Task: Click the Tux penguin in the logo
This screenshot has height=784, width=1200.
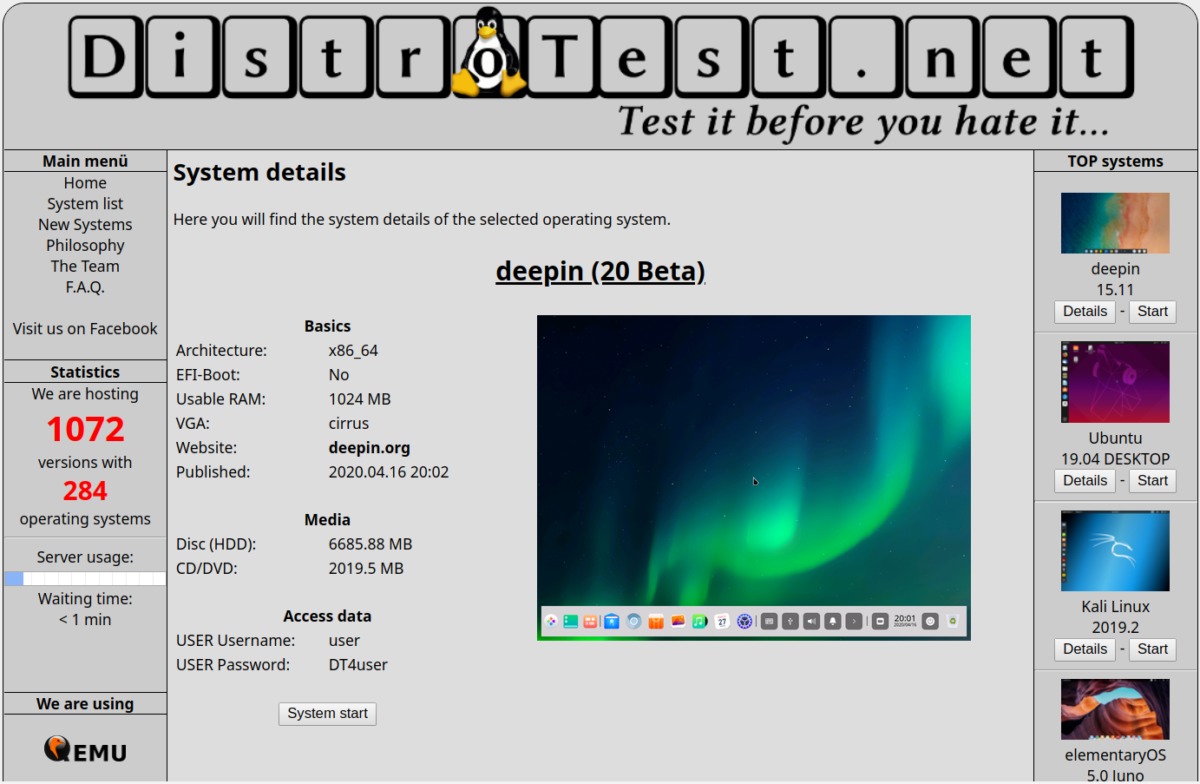Action: coord(488,52)
